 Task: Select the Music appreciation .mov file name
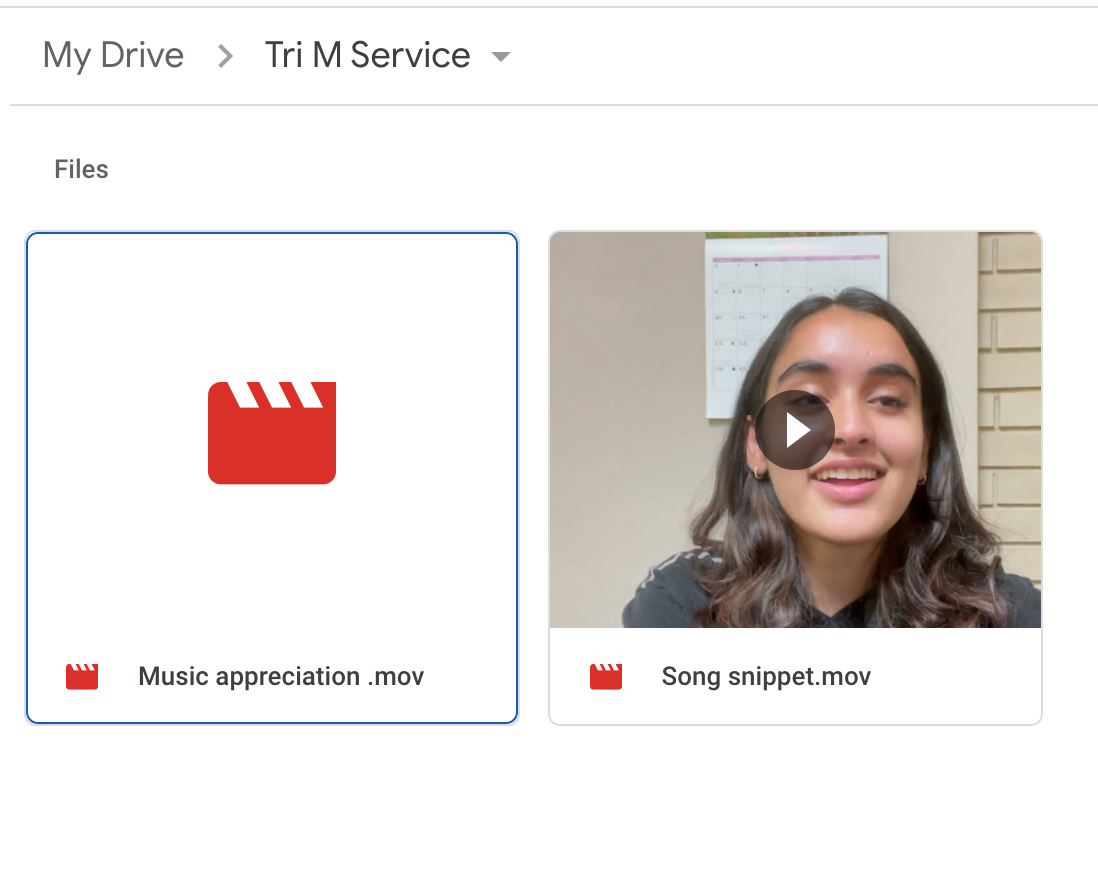[281, 677]
